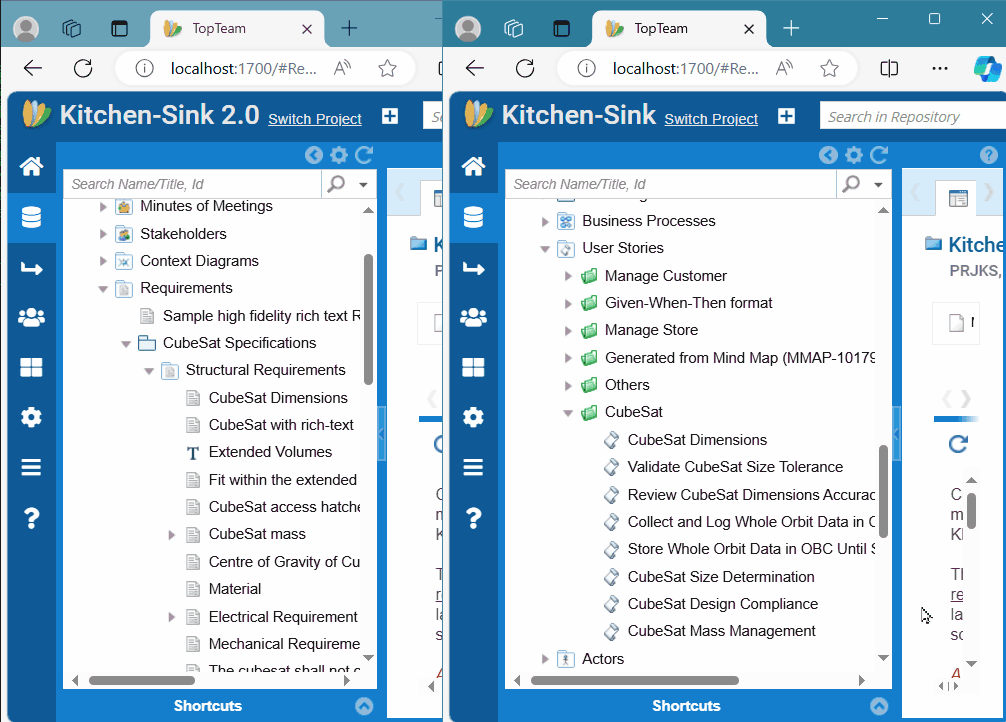Switch to the TopTeam tab in the right browser
The image size is (1006, 722).
click(679, 29)
